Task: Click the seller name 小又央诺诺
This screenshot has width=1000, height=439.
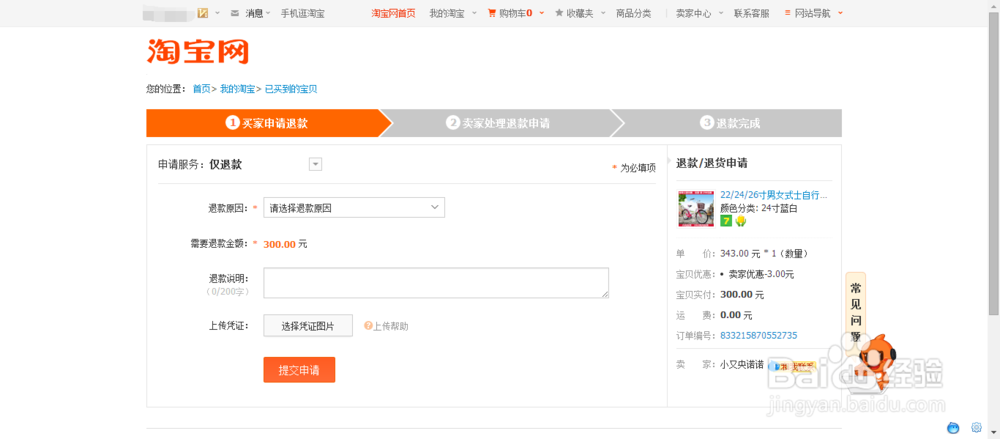Action: point(742,365)
